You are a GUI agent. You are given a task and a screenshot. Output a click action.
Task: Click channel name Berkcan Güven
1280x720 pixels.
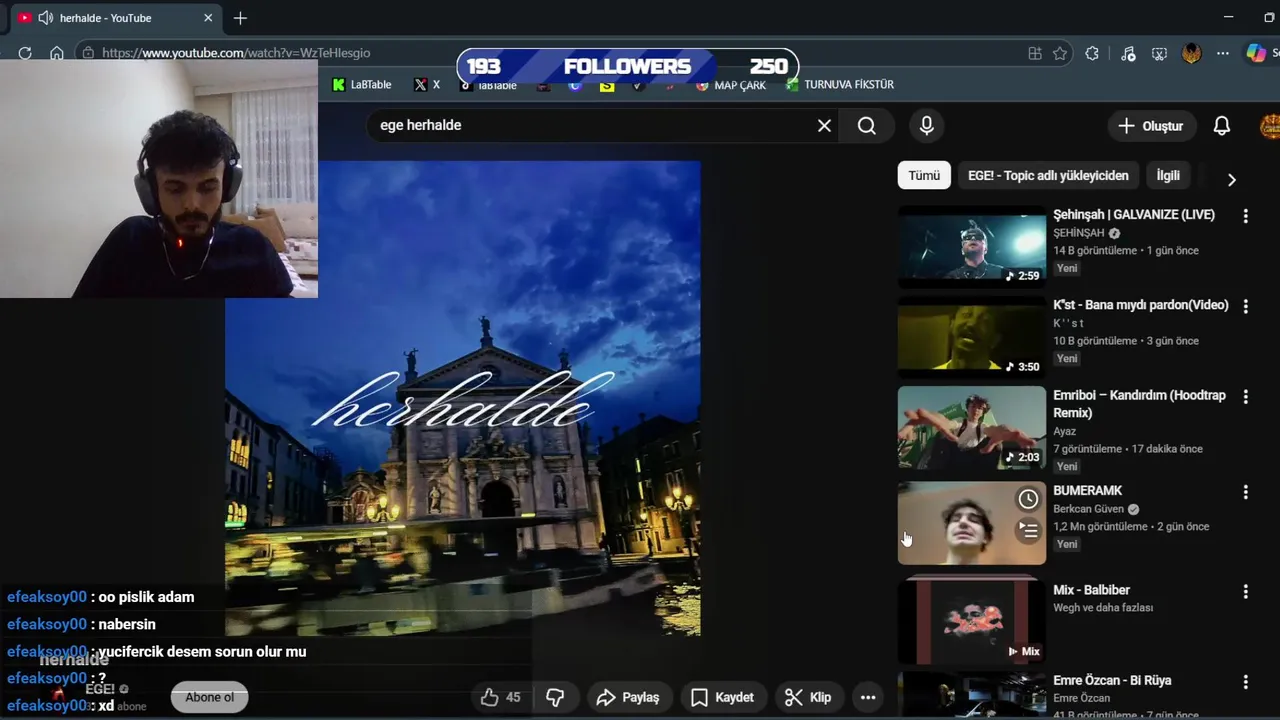pos(1088,509)
